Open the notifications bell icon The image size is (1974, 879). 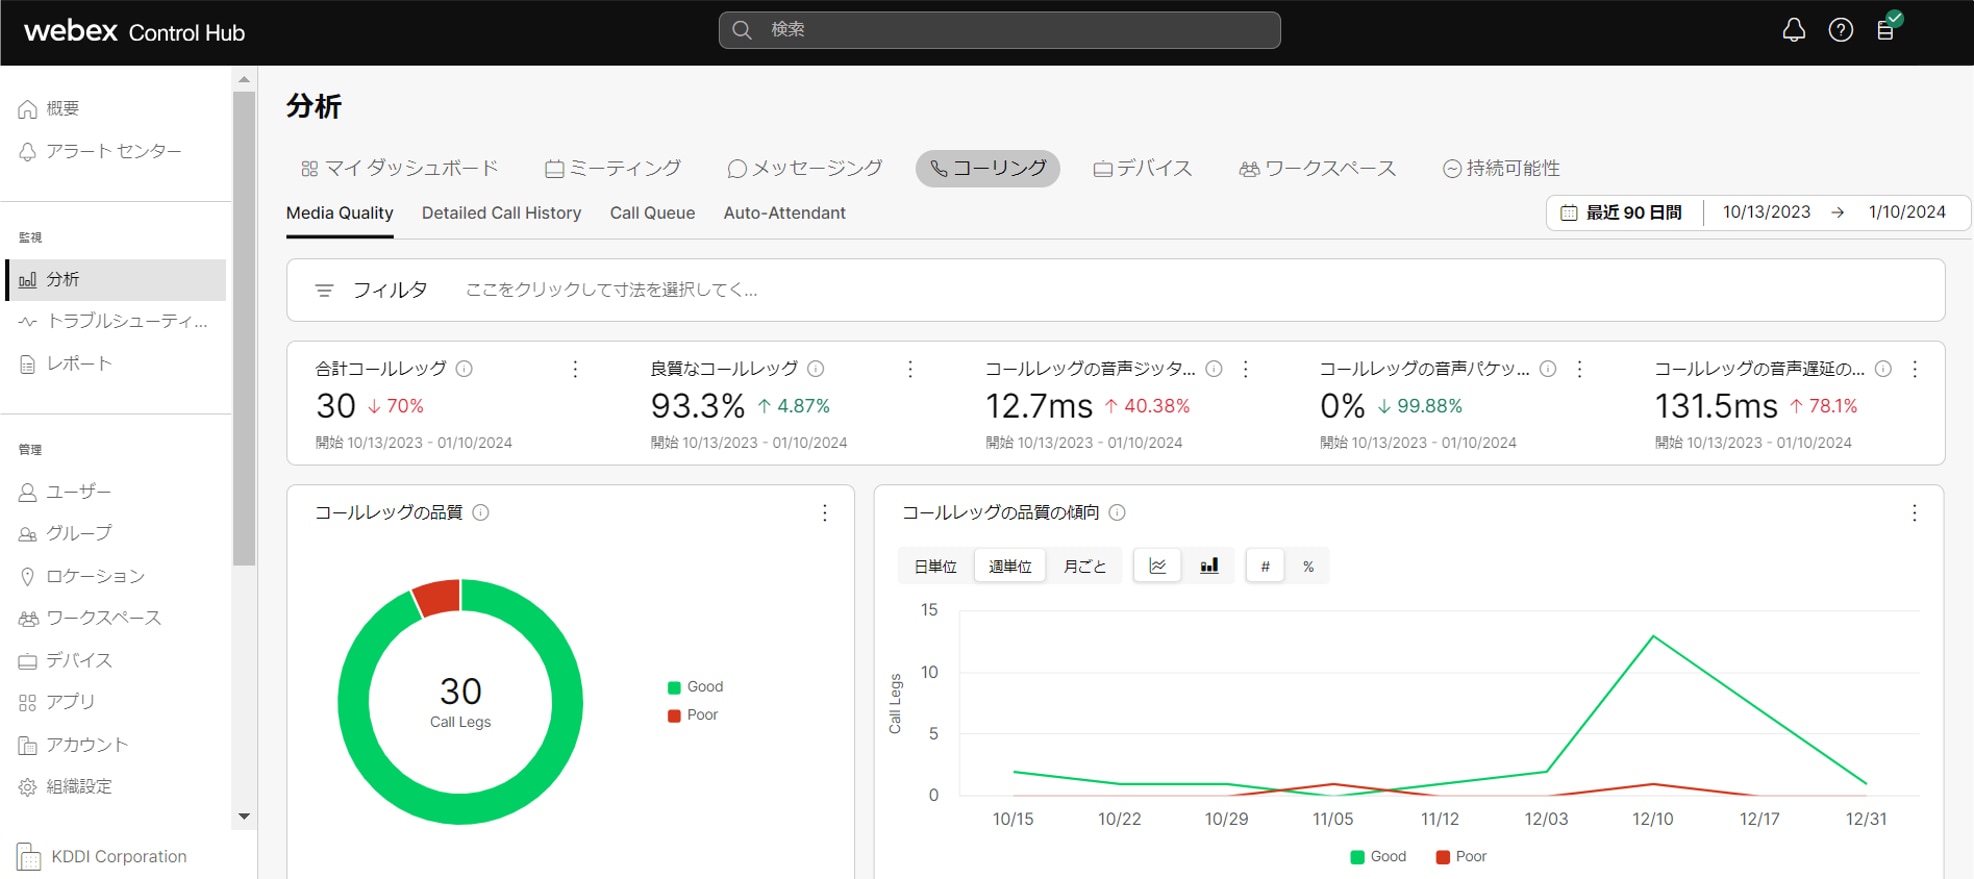click(x=1793, y=30)
